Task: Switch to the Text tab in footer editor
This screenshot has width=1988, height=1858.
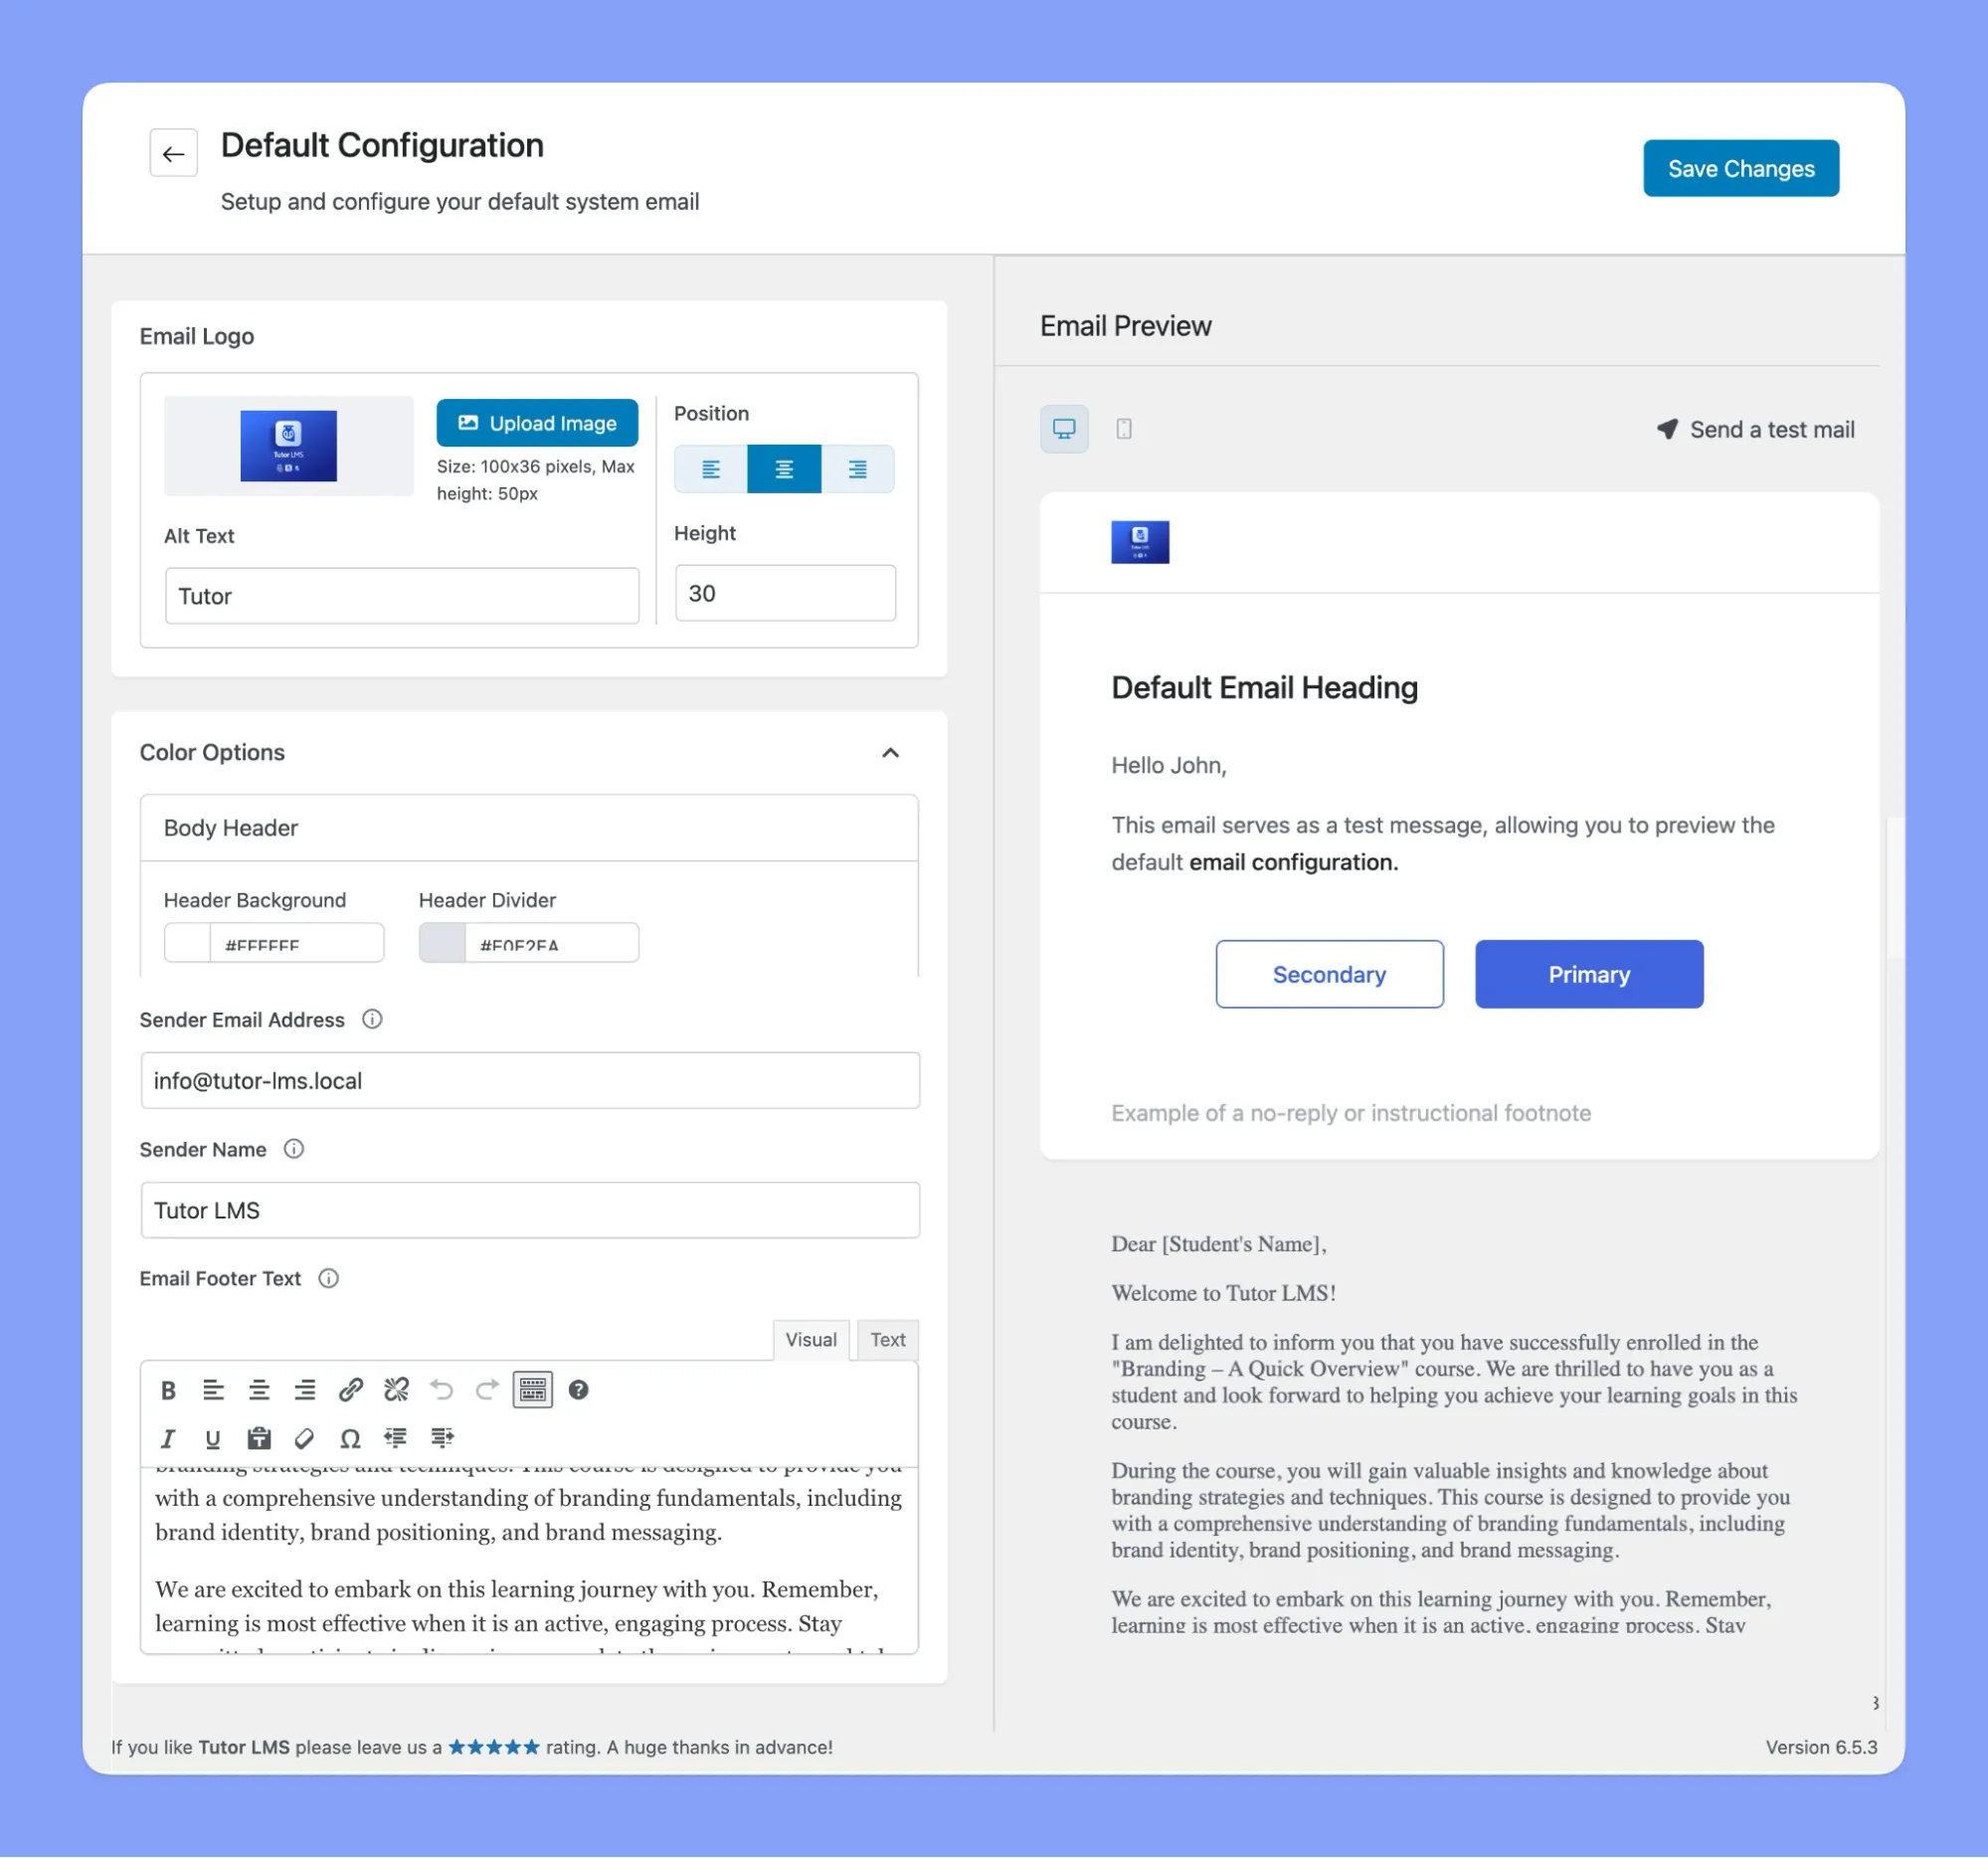Action: point(888,1340)
